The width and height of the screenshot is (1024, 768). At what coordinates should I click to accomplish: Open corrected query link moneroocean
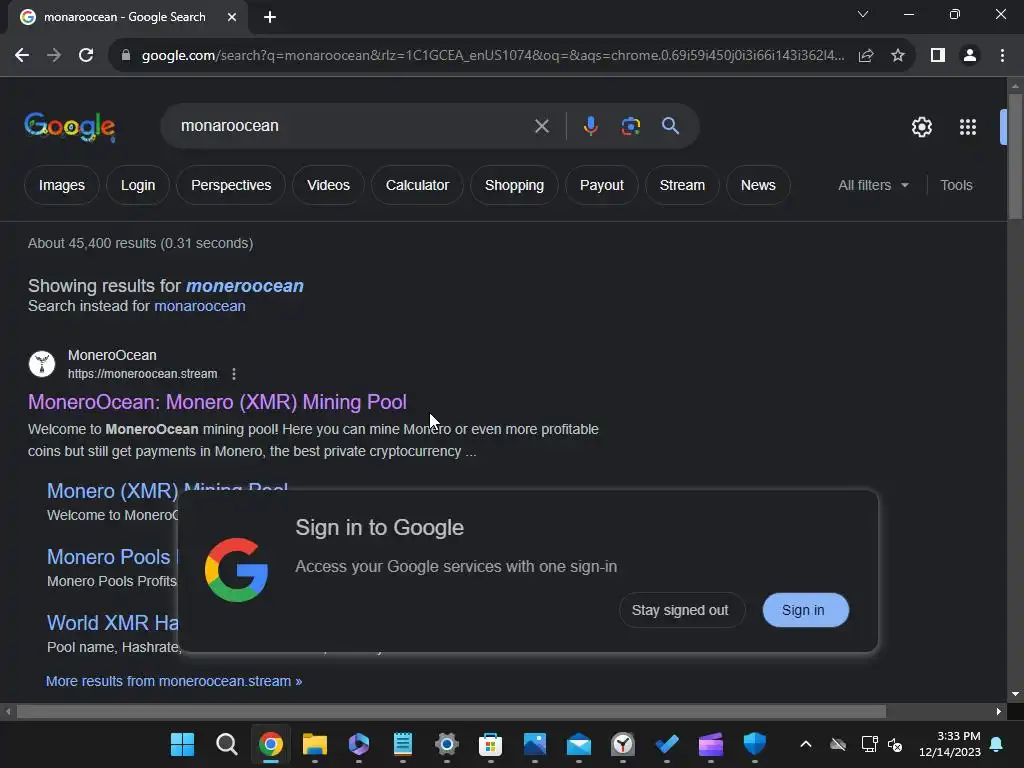(x=245, y=286)
